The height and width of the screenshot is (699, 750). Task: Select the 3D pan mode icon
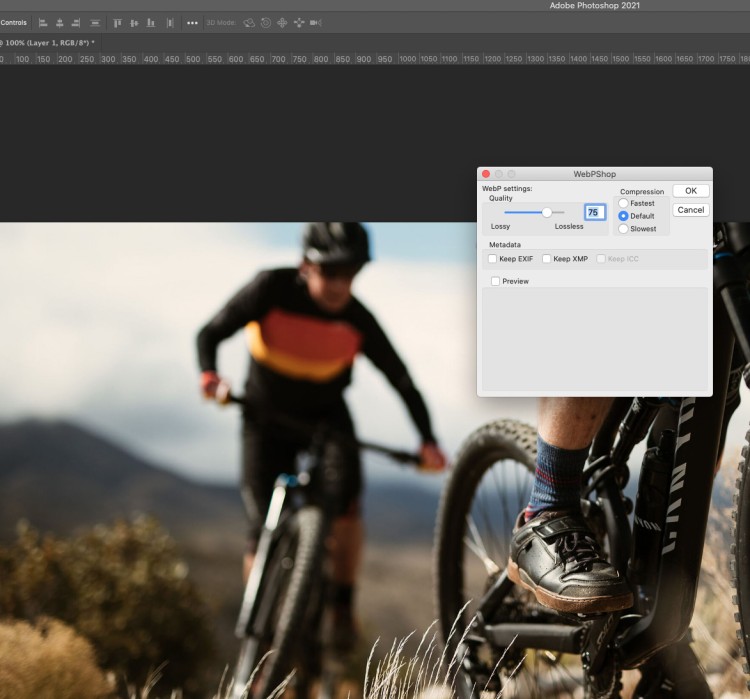click(x=282, y=22)
